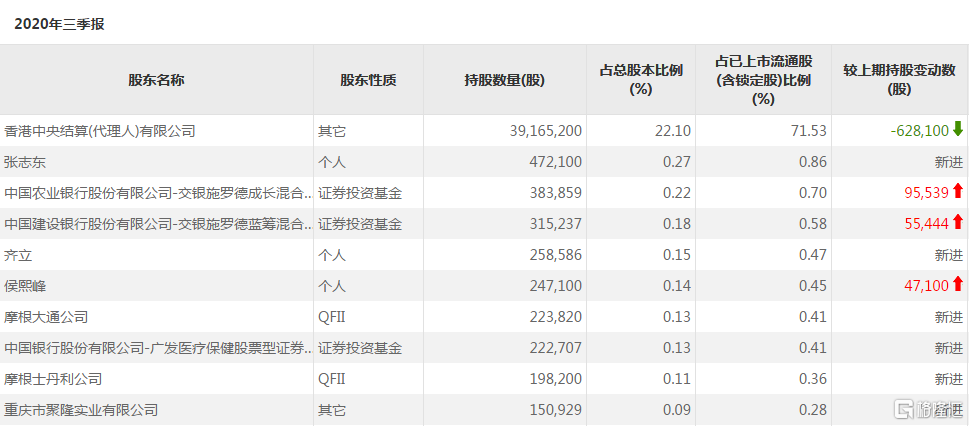969x426 pixels.
Task: Click circulating share ratio 71.53
Action: tap(811, 131)
